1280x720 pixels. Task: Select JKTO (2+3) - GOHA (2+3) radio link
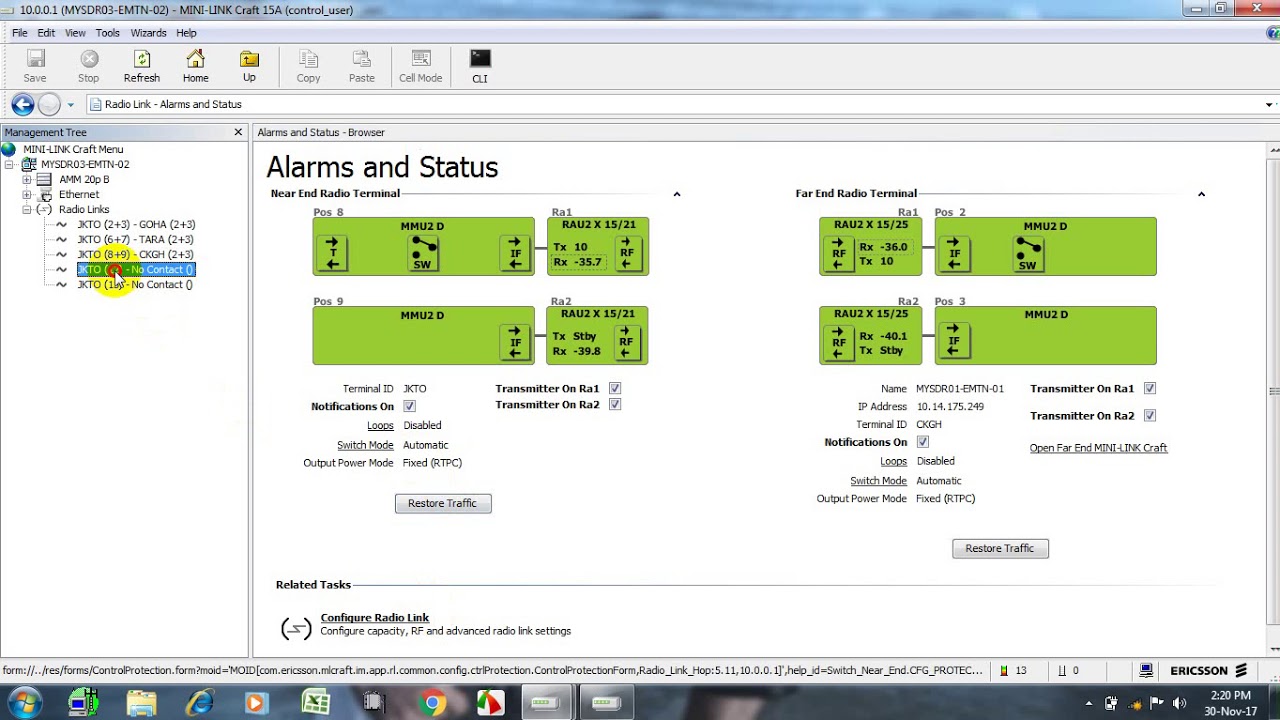point(136,224)
